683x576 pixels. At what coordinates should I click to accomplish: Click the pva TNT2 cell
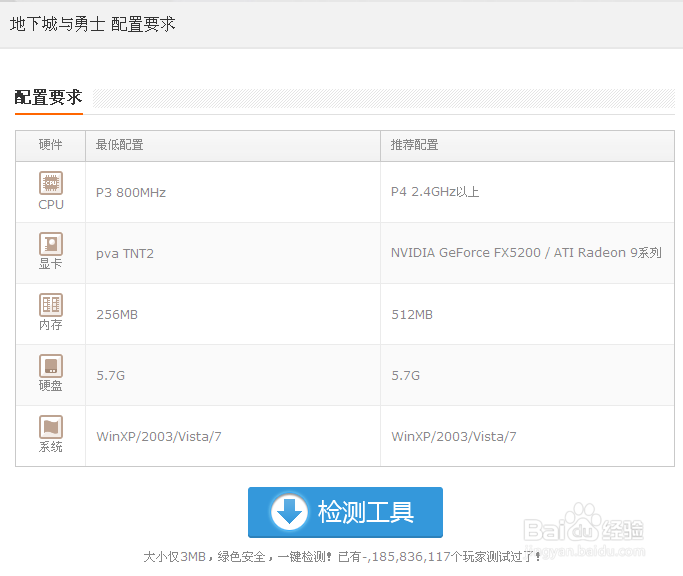pyautogui.click(x=233, y=253)
